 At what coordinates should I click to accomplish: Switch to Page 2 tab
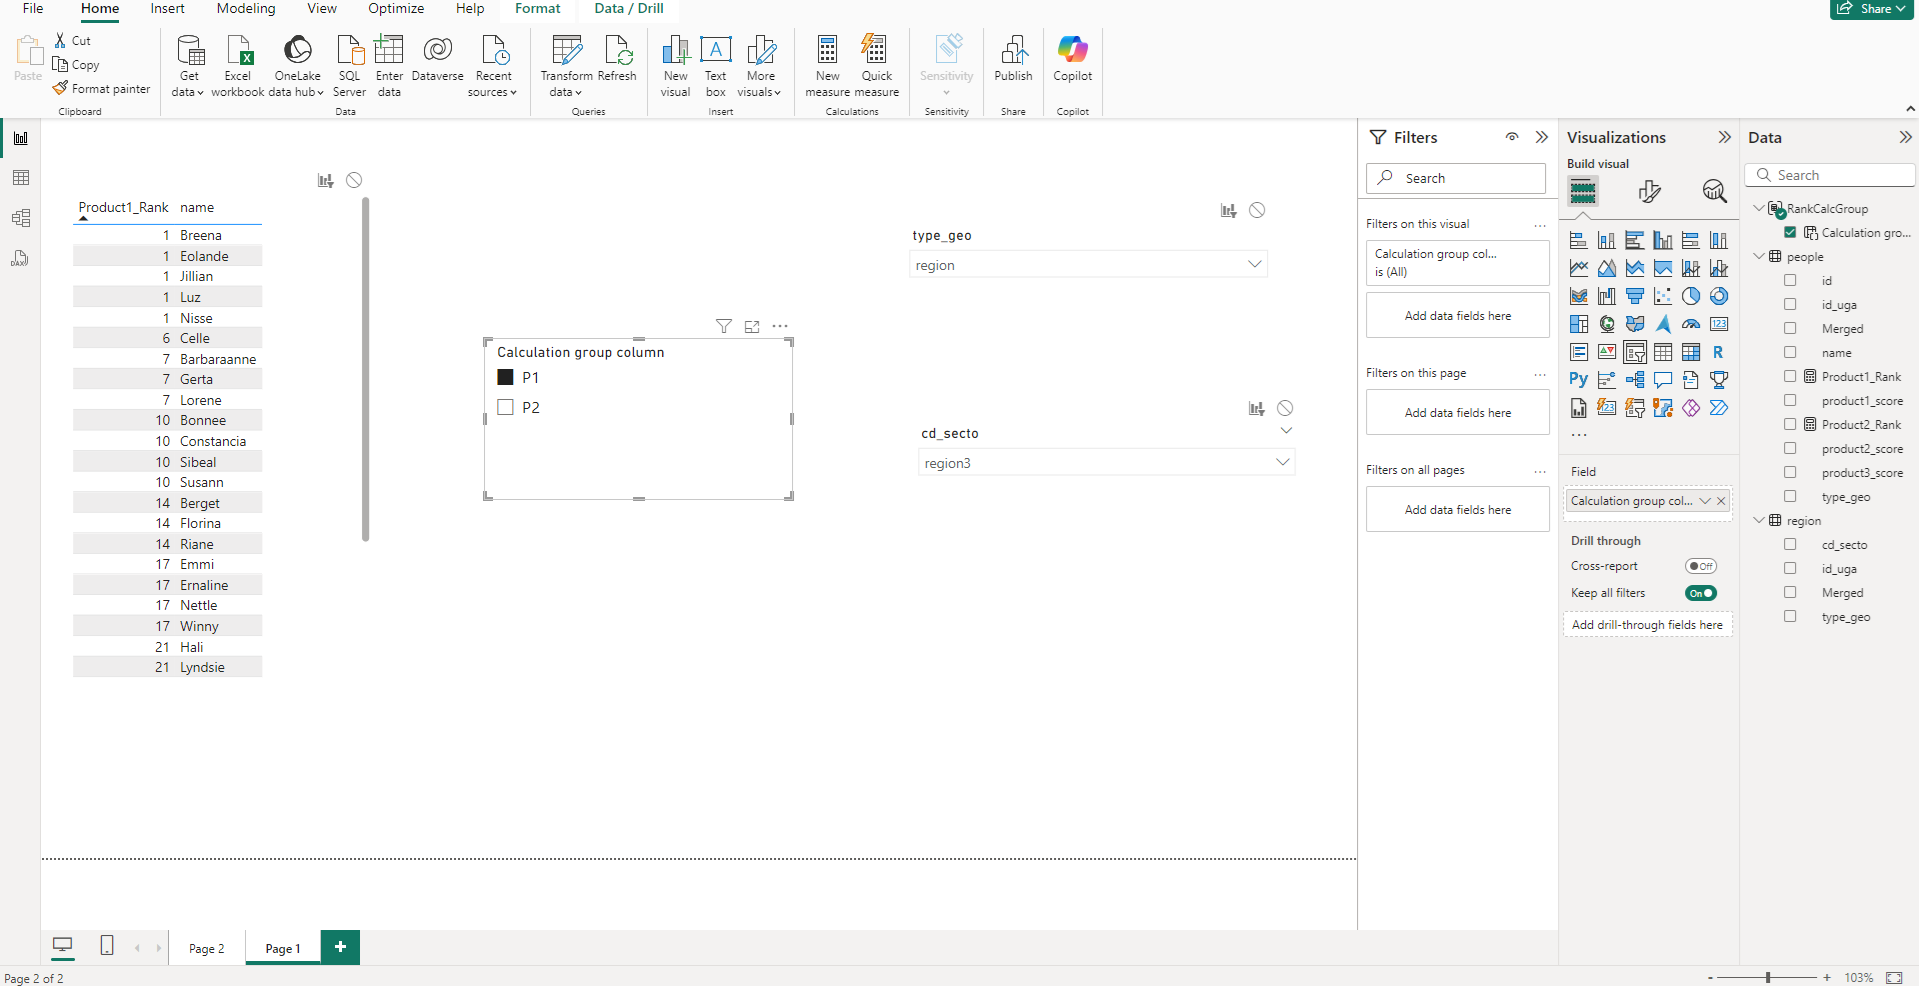(207, 948)
